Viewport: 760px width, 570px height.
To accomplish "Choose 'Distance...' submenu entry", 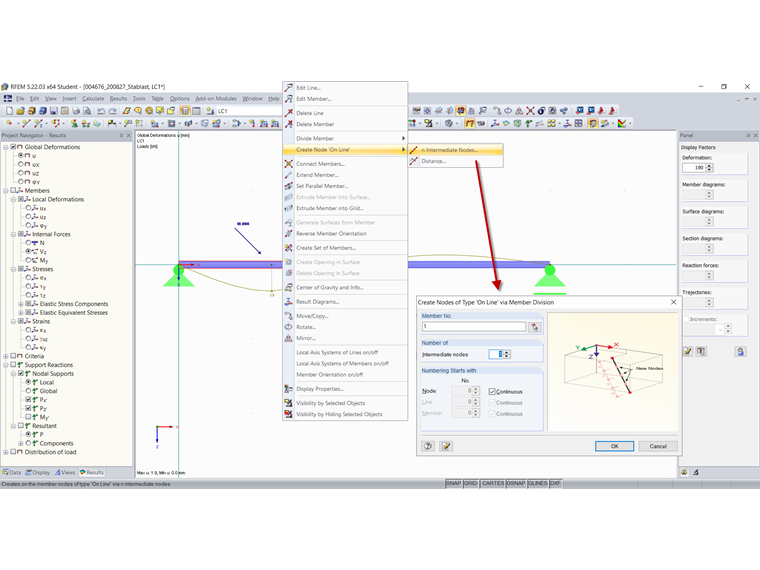I will [456, 161].
